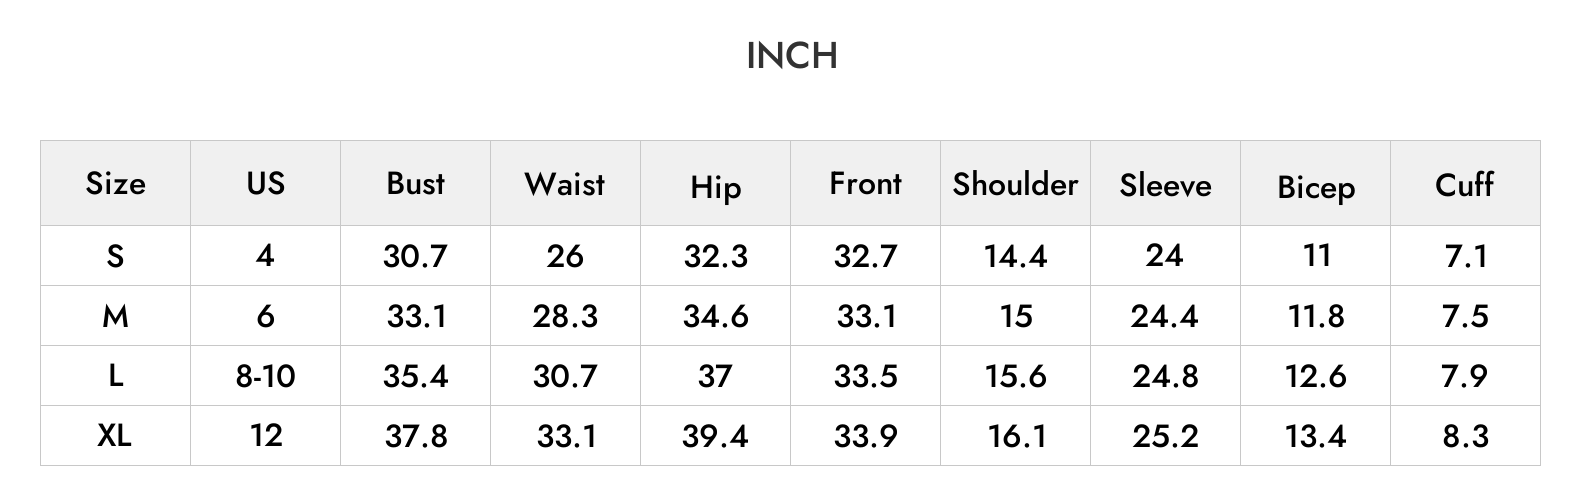Select the Size column header
1580x480 pixels.
tap(115, 184)
